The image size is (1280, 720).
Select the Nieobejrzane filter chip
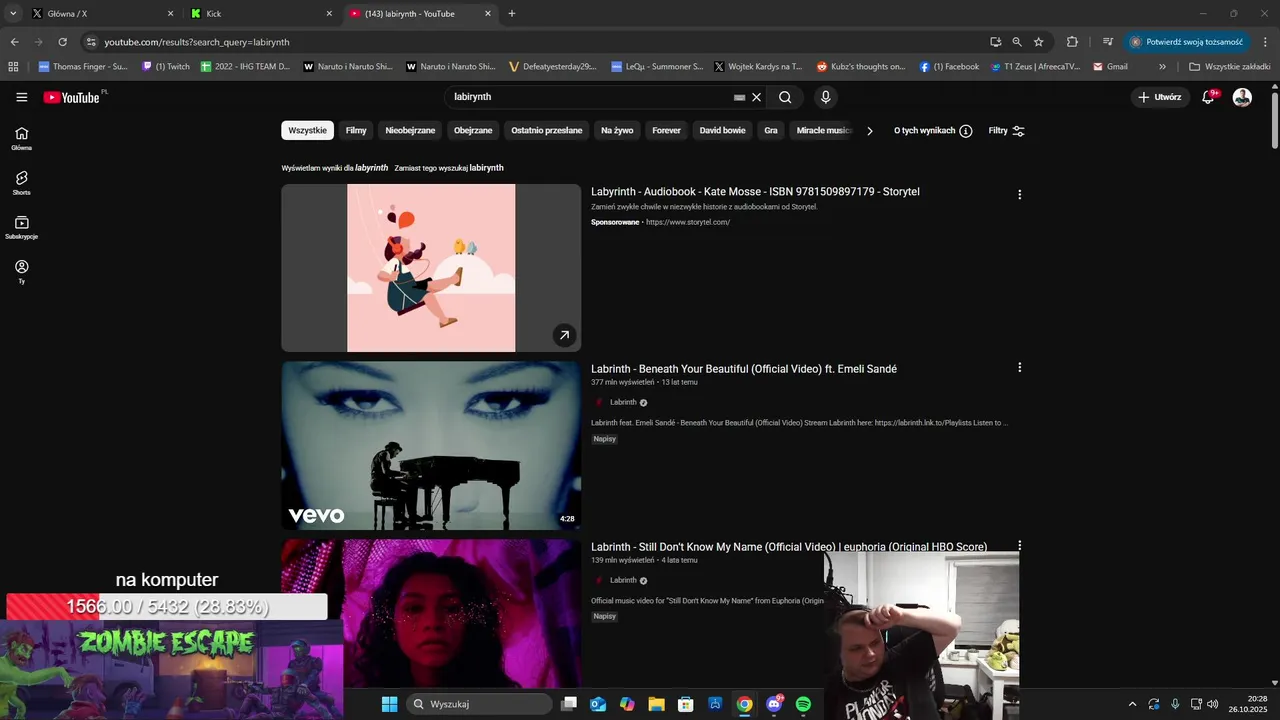(x=410, y=131)
